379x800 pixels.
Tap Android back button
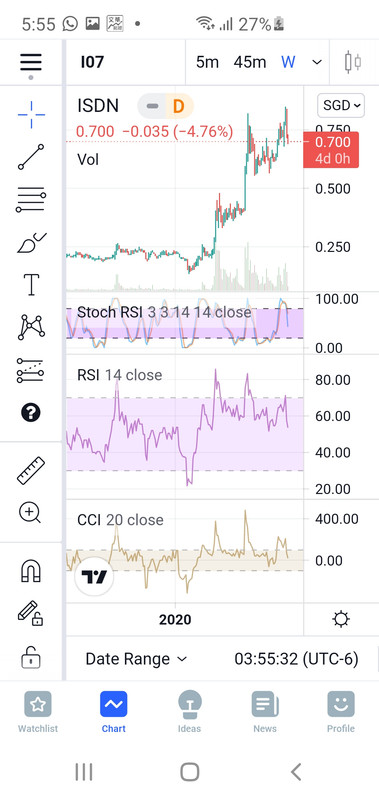pyautogui.click(x=296, y=771)
